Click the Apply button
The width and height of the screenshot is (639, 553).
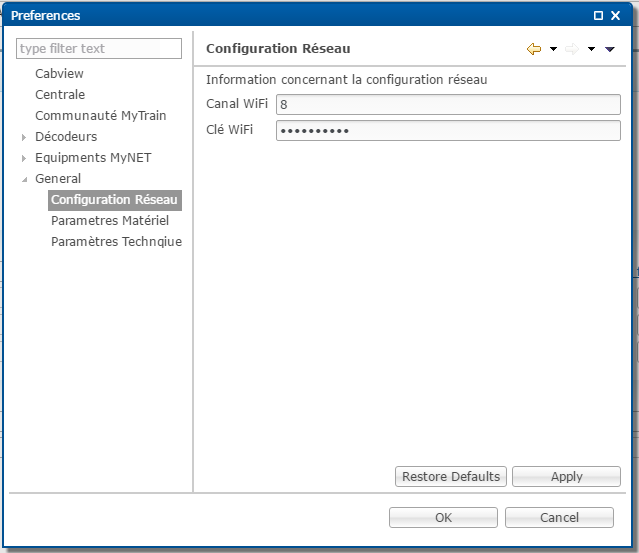[566, 476]
